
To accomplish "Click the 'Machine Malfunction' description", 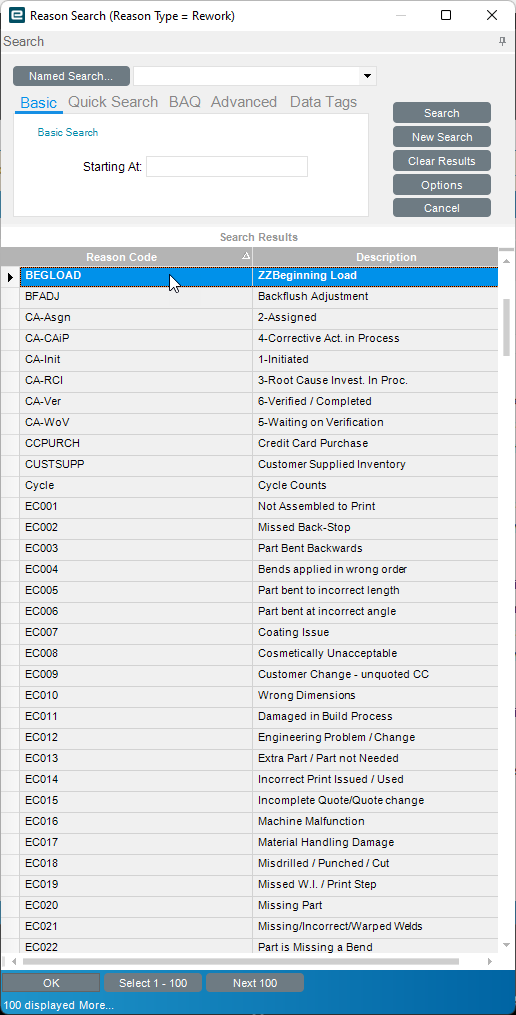I will [x=311, y=821].
